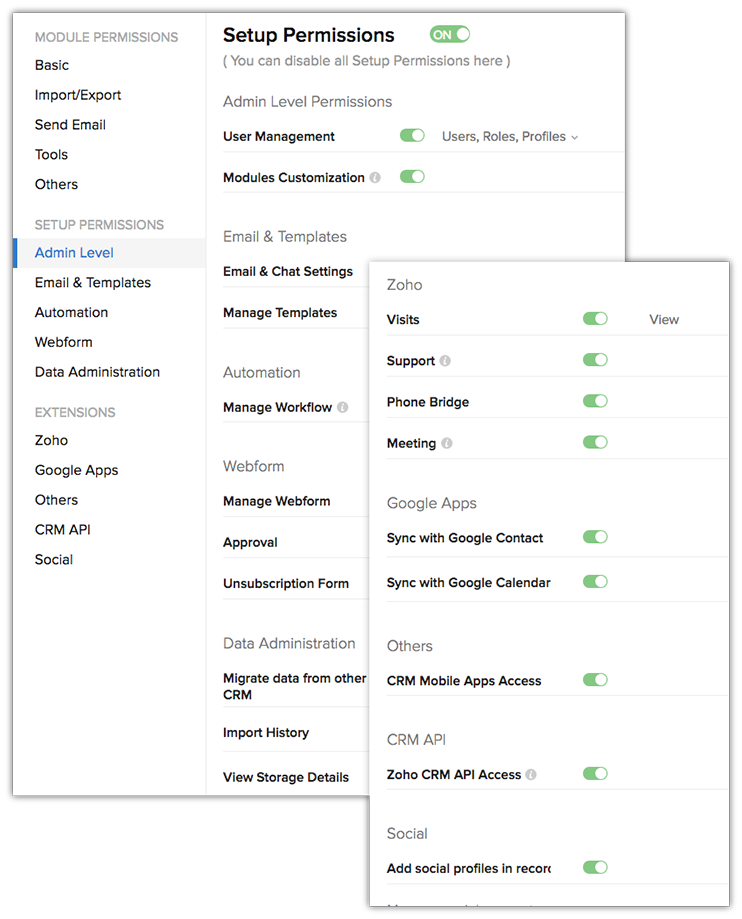Disable the Phone Bridge toggle
742x919 pixels.
595,401
